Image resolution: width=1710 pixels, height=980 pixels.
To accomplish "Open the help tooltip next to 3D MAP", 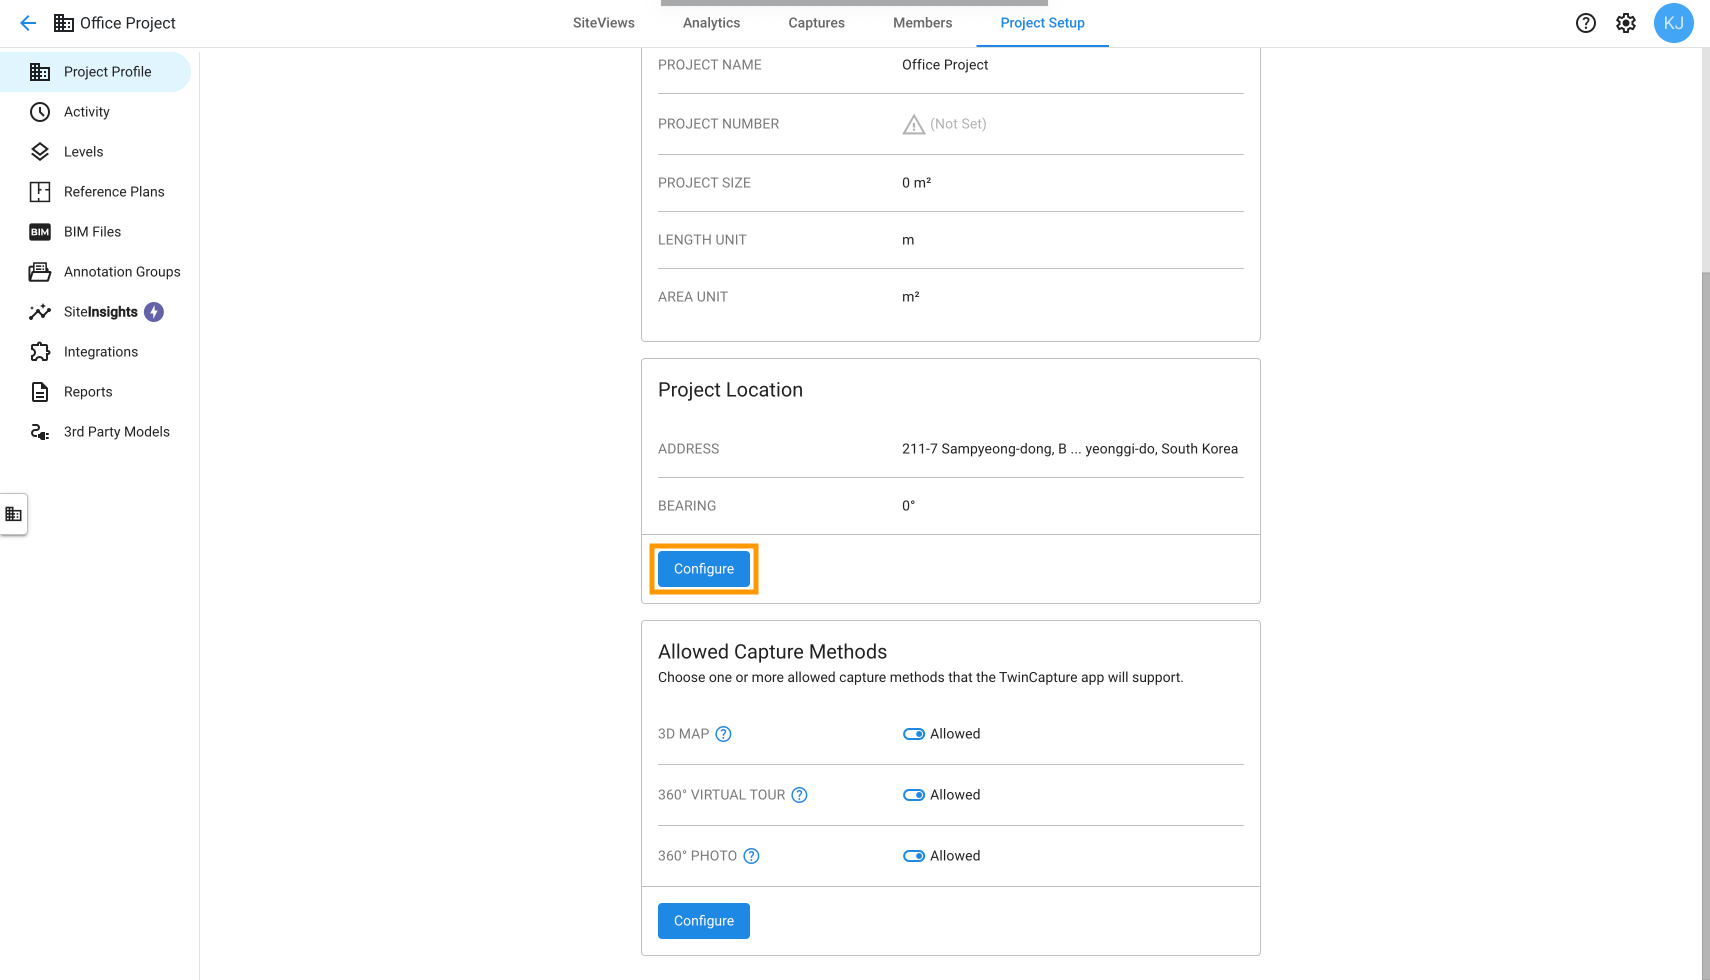I will click(x=724, y=733).
